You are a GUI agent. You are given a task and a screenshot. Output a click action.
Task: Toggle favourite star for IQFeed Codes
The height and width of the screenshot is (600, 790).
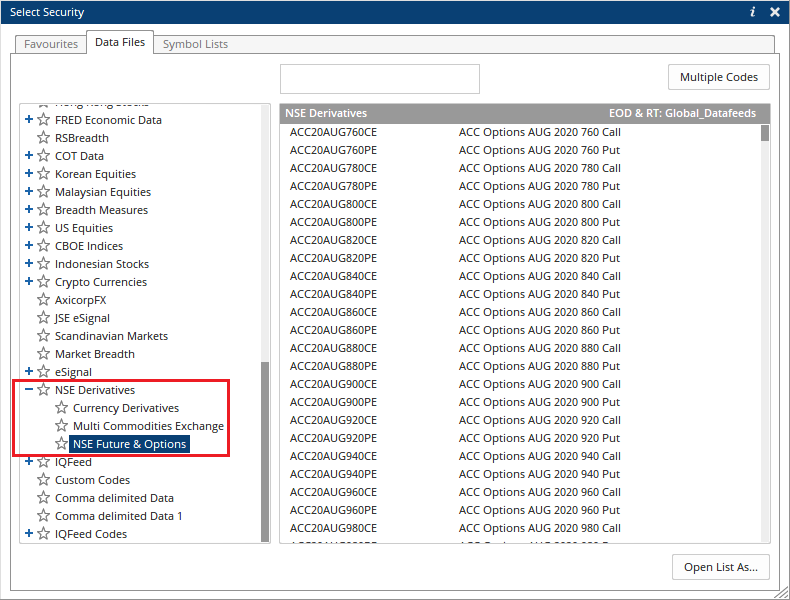[44, 534]
